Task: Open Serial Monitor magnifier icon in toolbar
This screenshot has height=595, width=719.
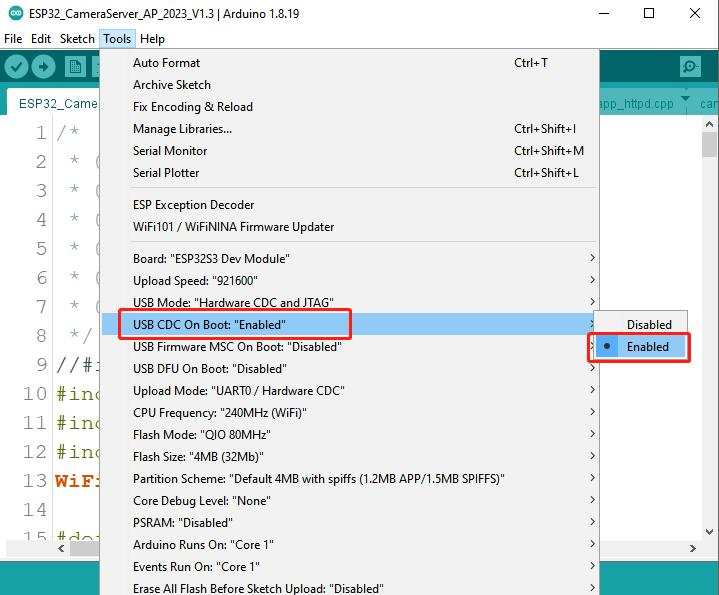Action: (x=690, y=67)
